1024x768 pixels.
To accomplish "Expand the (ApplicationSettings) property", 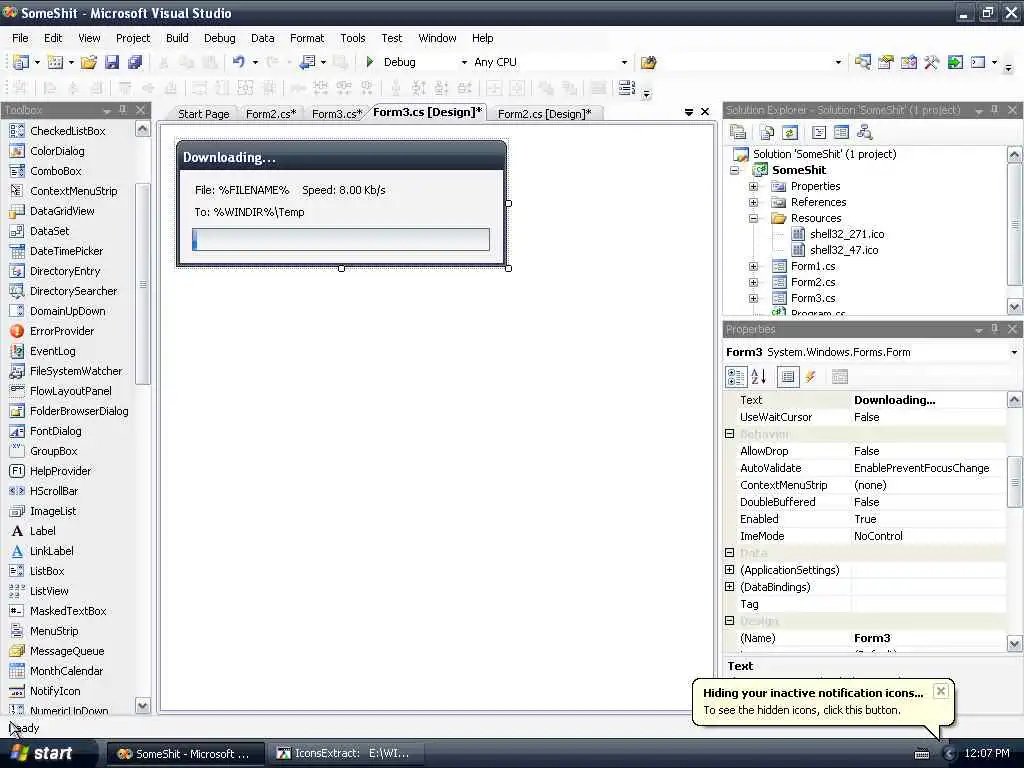I will (729, 569).
